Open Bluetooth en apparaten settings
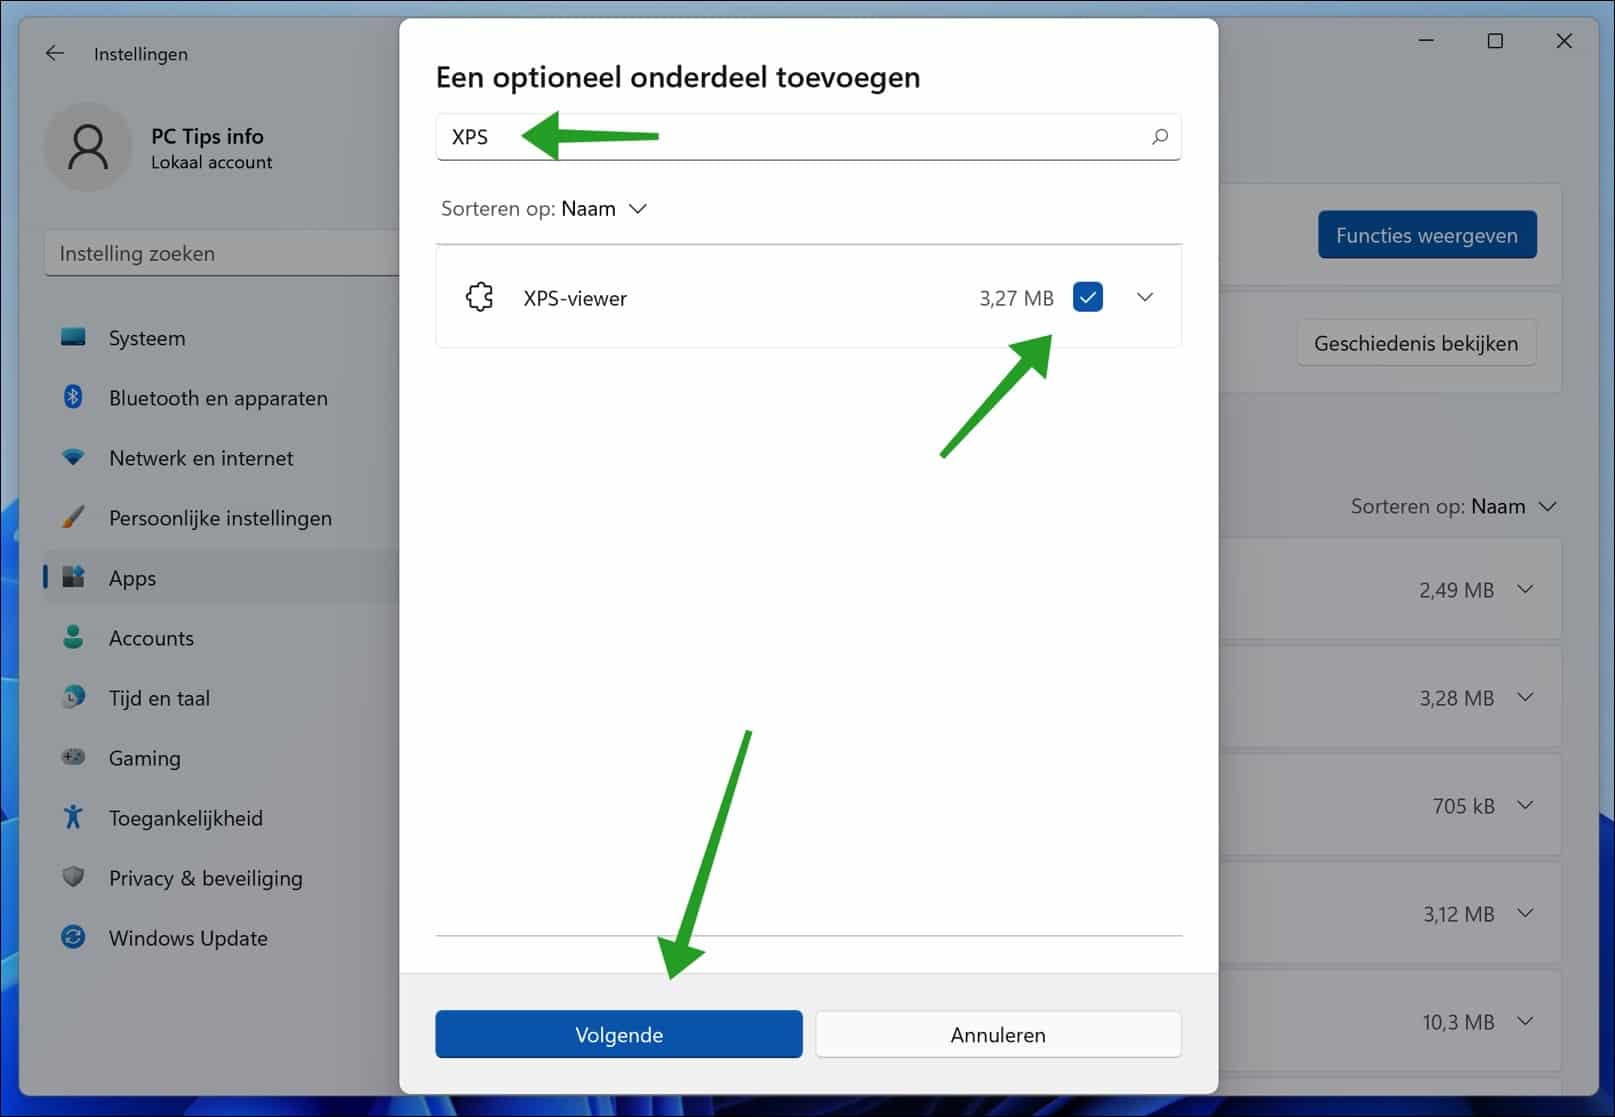 pyautogui.click(x=218, y=397)
